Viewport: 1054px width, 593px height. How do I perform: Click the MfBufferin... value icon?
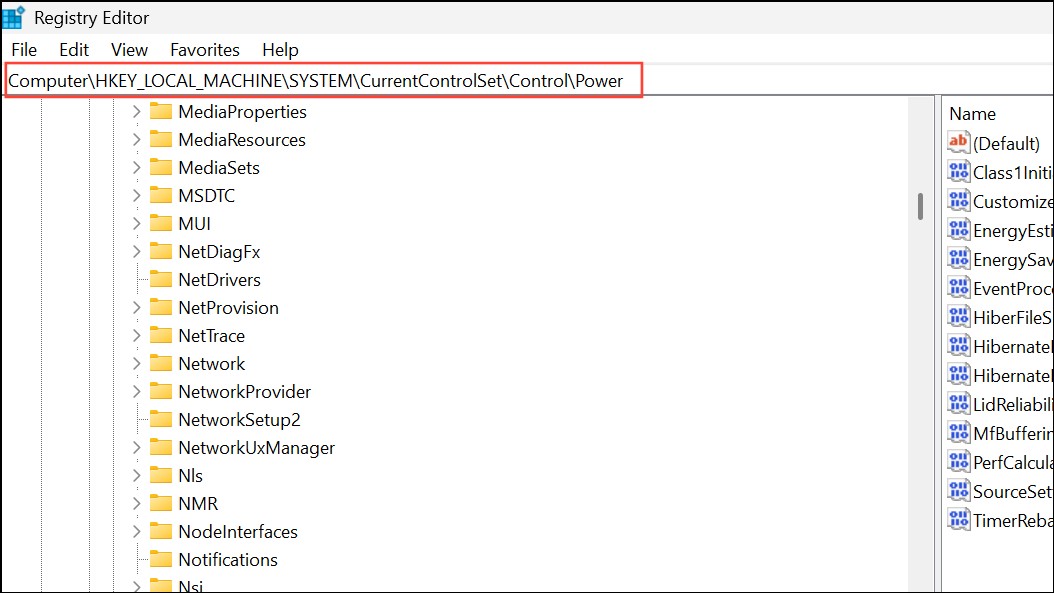(x=959, y=432)
